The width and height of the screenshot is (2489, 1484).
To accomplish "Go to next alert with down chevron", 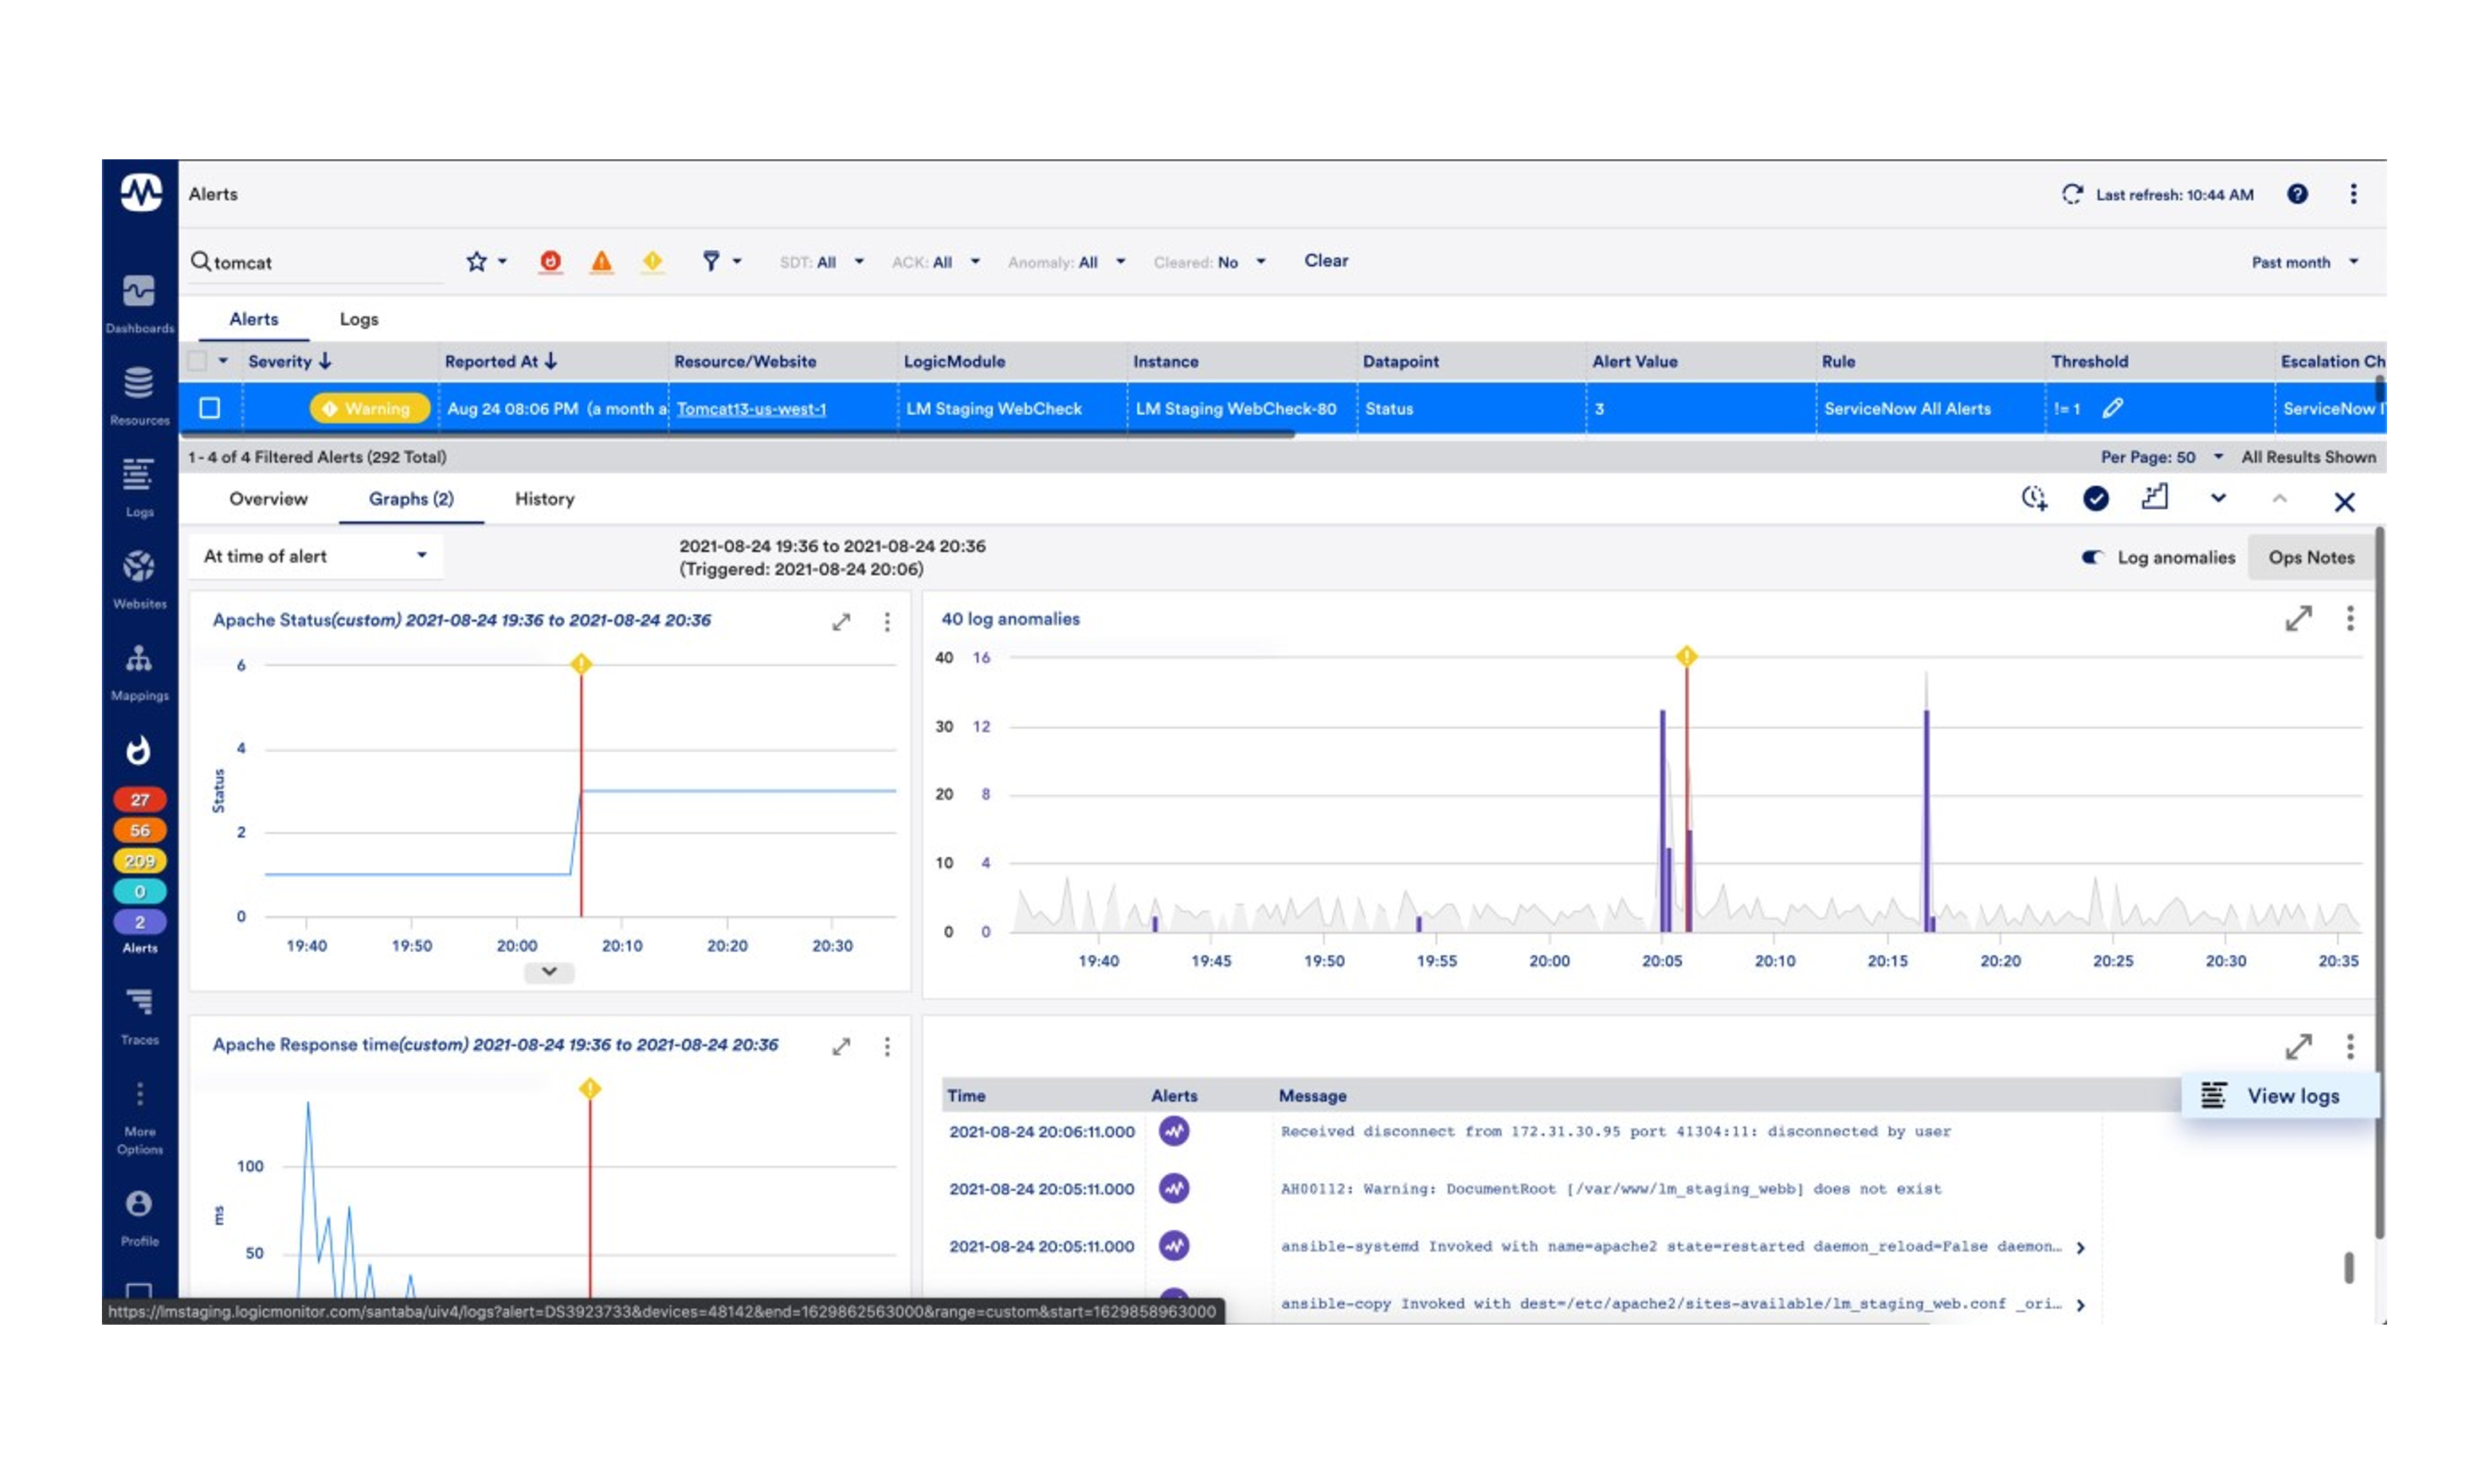I will click(x=2218, y=499).
